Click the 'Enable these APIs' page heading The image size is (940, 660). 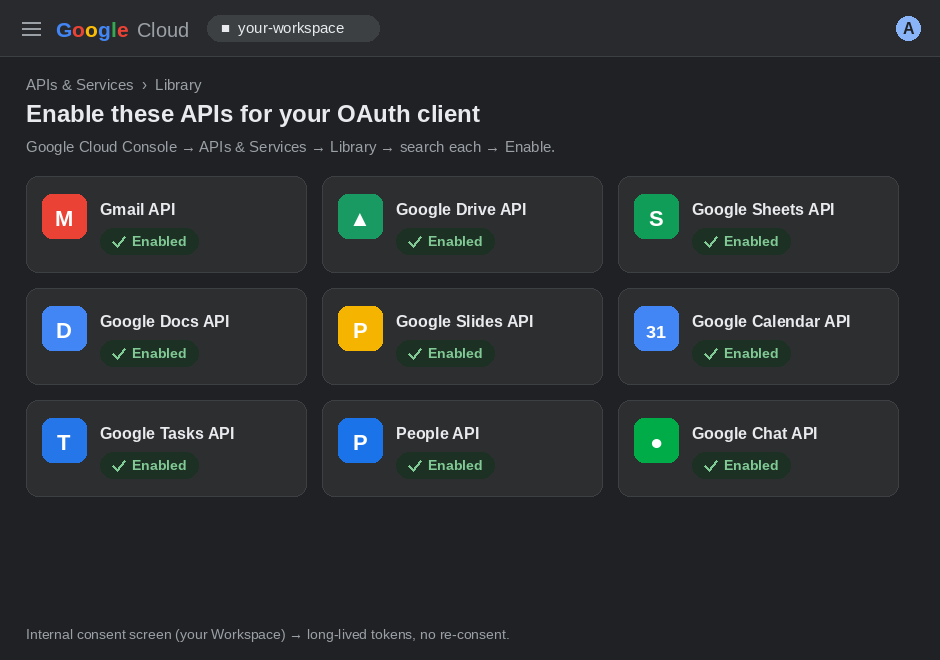point(253,114)
